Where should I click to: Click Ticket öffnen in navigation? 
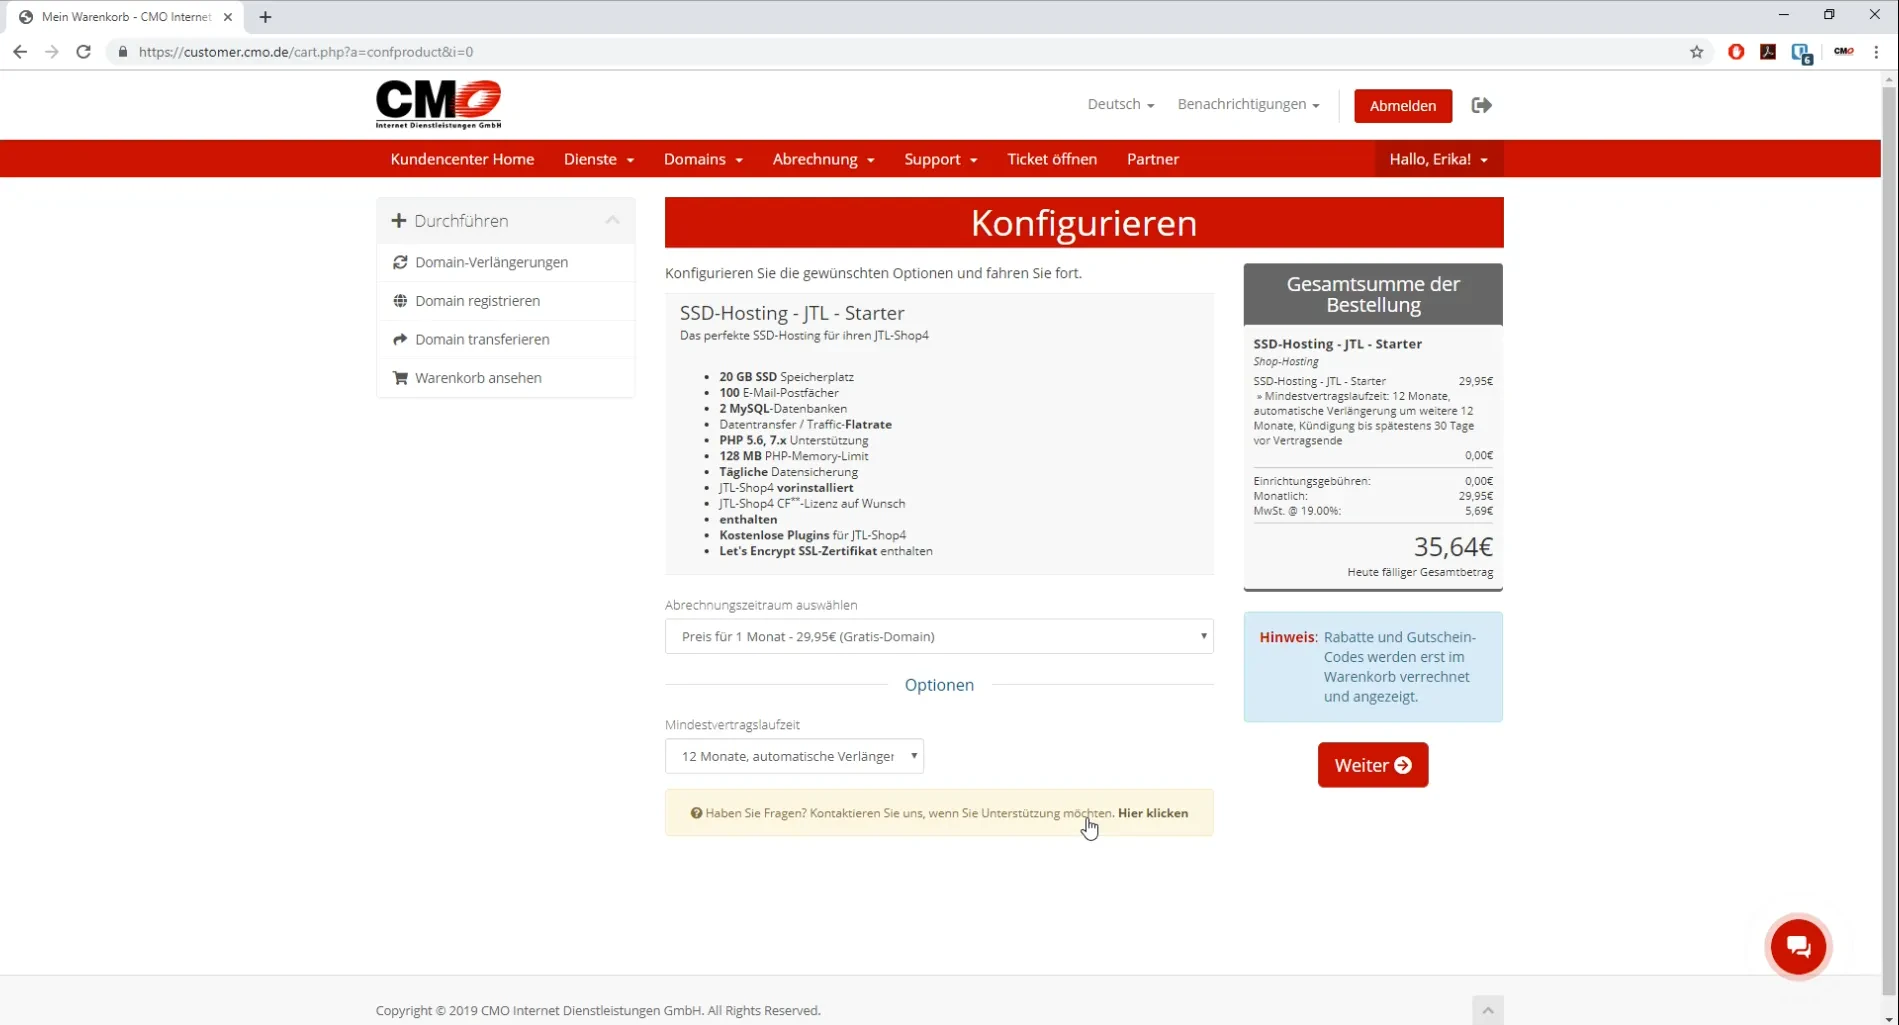(1052, 159)
